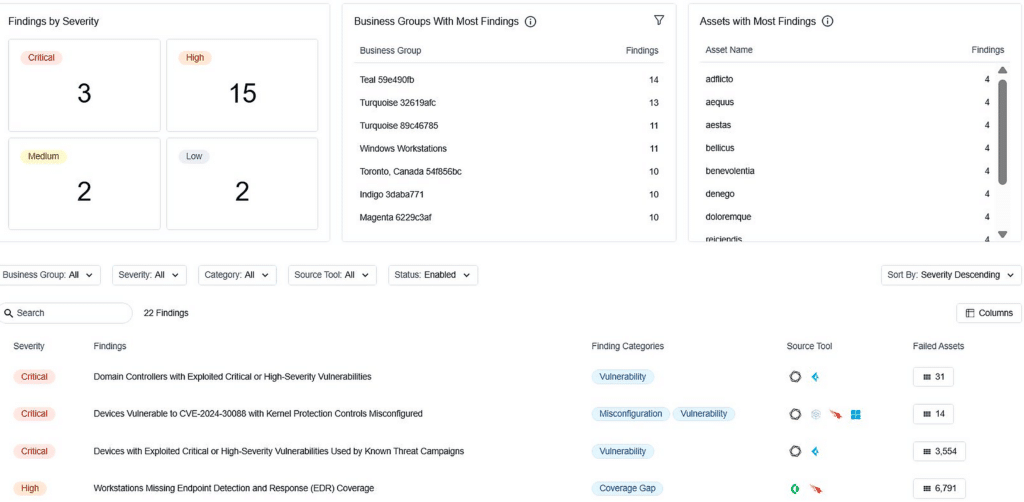Expand the Severity filter dropdown
Screen dimensions: 1024x502
click(151, 275)
